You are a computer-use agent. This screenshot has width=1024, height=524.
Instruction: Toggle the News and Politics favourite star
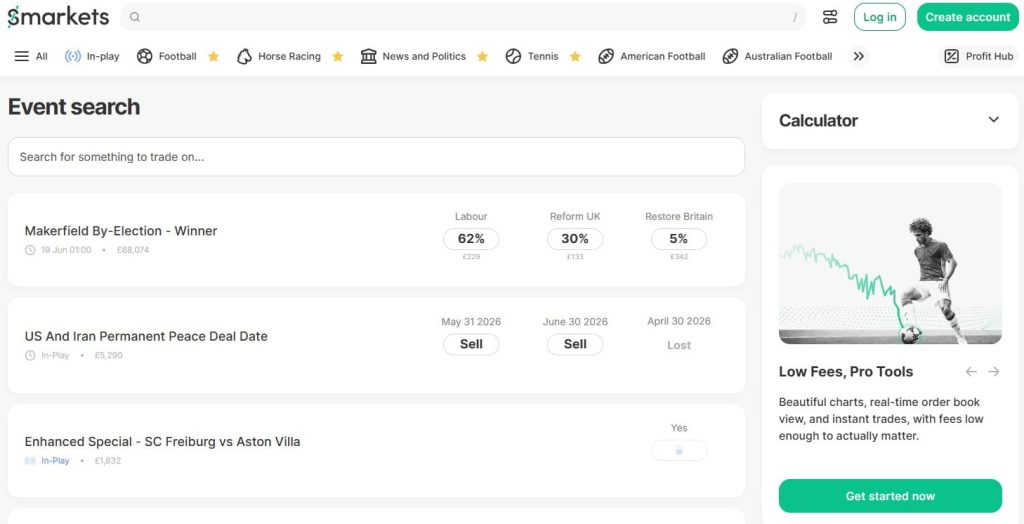tap(482, 56)
